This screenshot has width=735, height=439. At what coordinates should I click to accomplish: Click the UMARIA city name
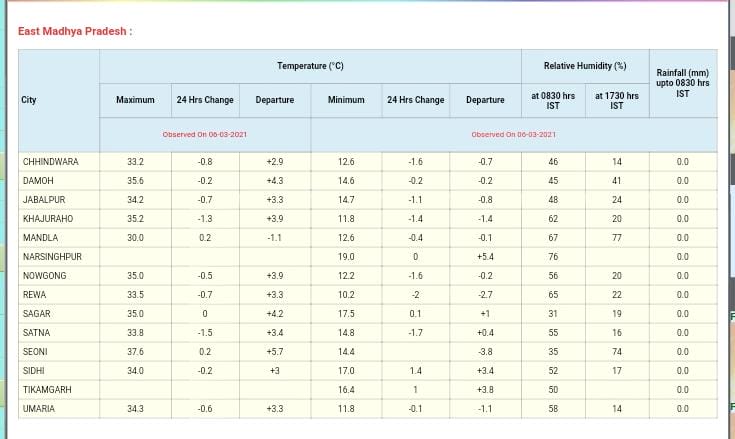pos(39,409)
